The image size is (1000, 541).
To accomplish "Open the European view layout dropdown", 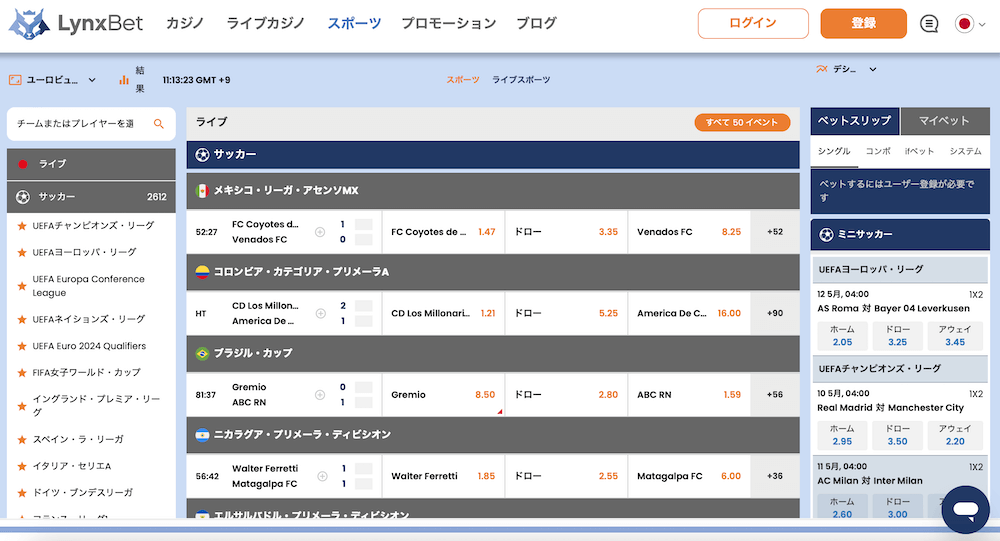I will pyautogui.click(x=52, y=80).
